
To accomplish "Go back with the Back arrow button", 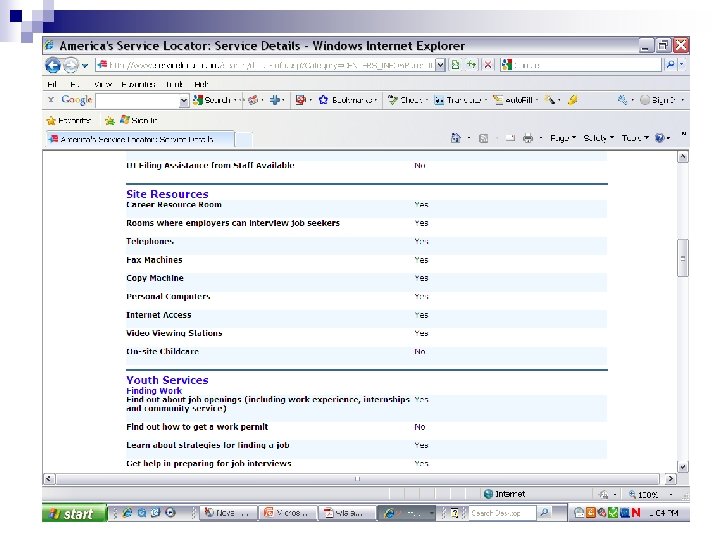I will pos(53,65).
